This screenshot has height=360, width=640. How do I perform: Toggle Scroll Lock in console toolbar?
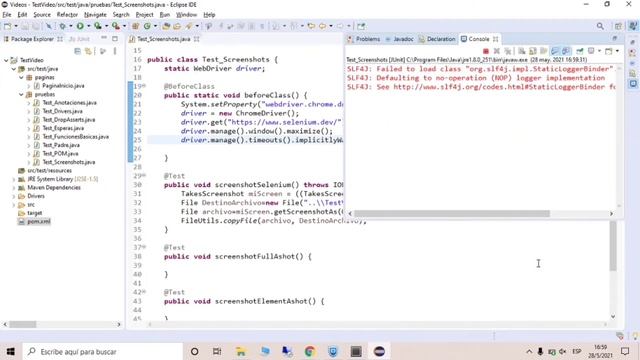click(533, 51)
